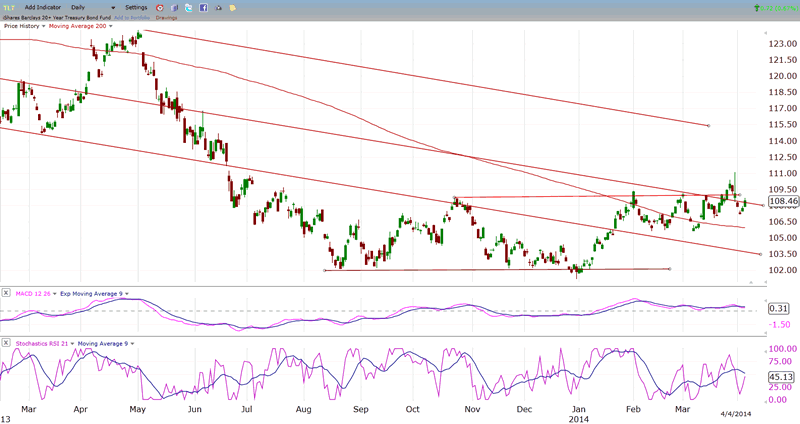This screenshot has width=800, height=424.
Task: Click the red target icon in toolbar
Action: (x=159, y=7)
